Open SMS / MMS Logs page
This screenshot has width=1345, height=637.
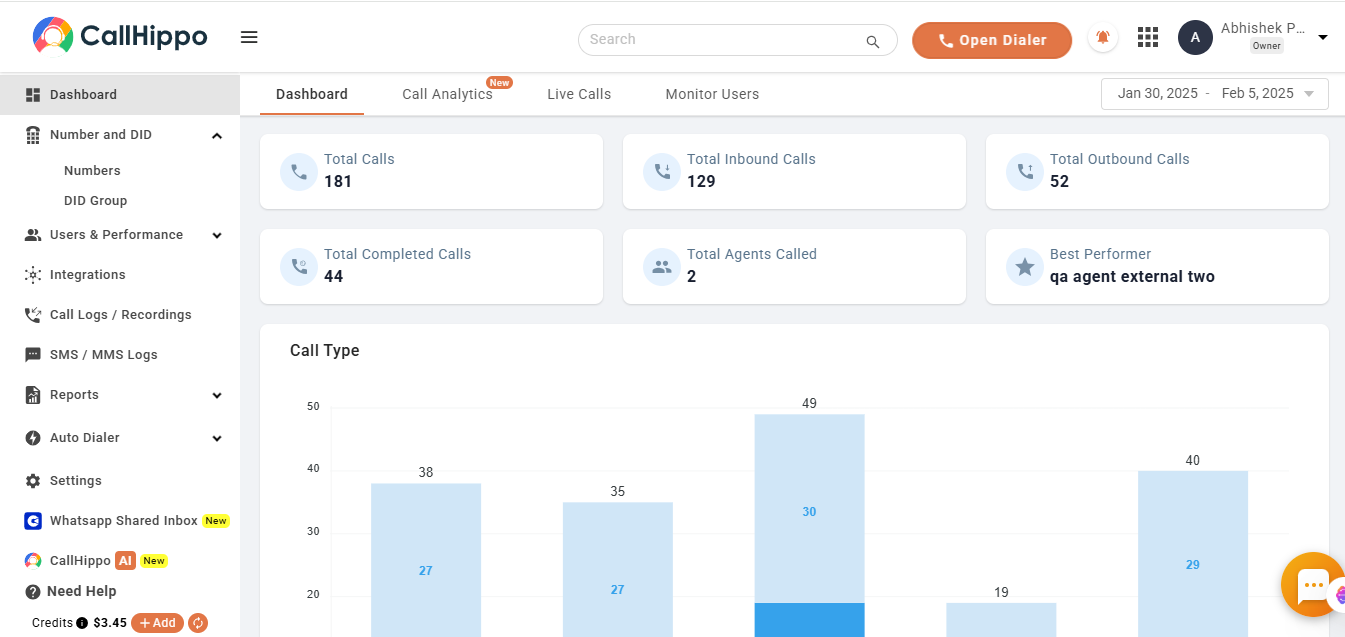pyautogui.click(x=104, y=355)
